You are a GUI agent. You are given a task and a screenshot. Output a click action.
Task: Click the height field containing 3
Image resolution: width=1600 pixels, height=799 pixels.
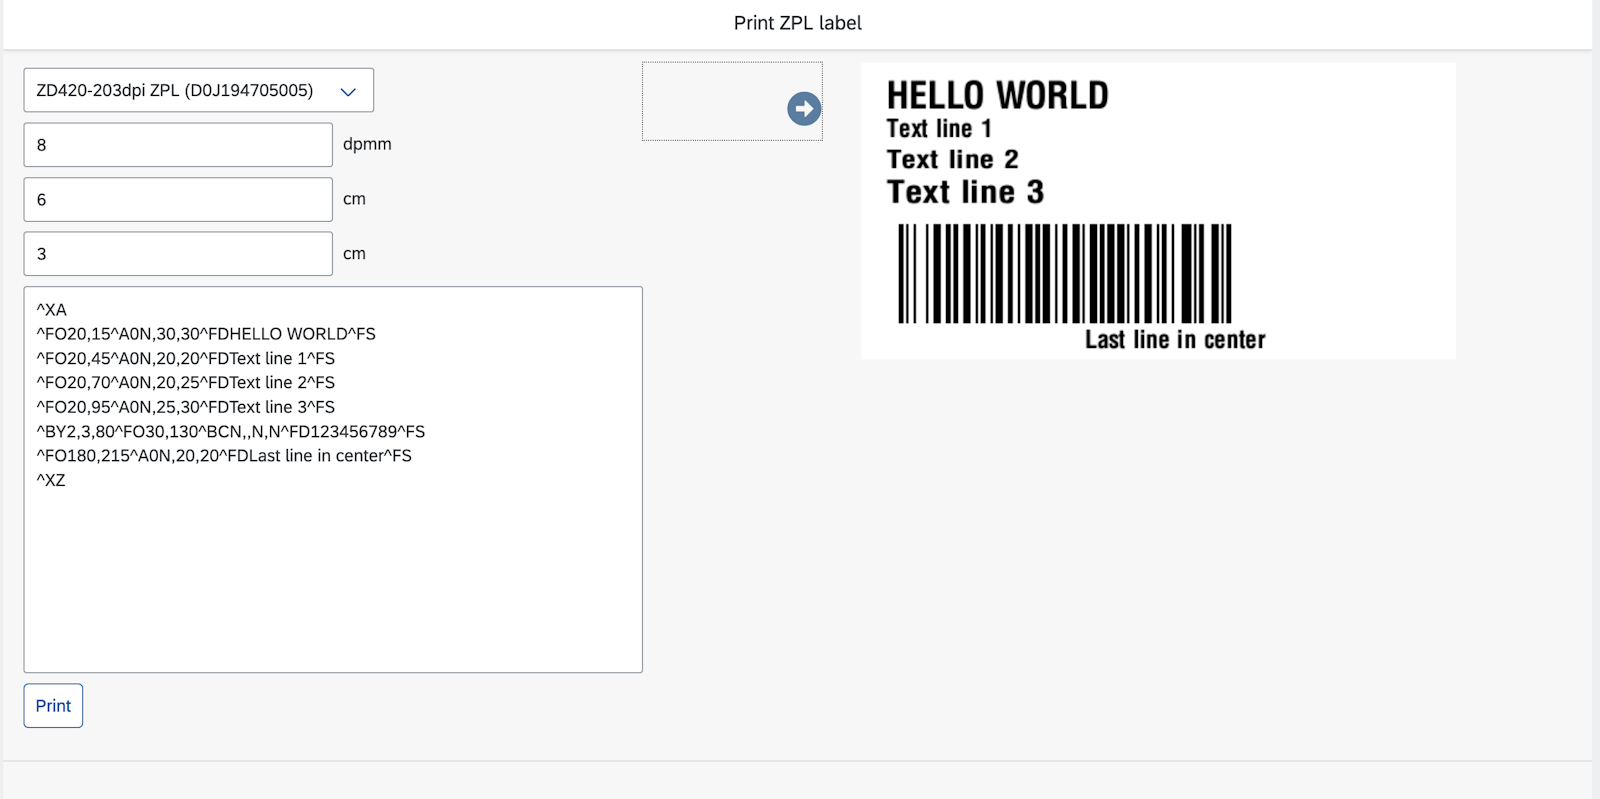click(x=178, y=254)
